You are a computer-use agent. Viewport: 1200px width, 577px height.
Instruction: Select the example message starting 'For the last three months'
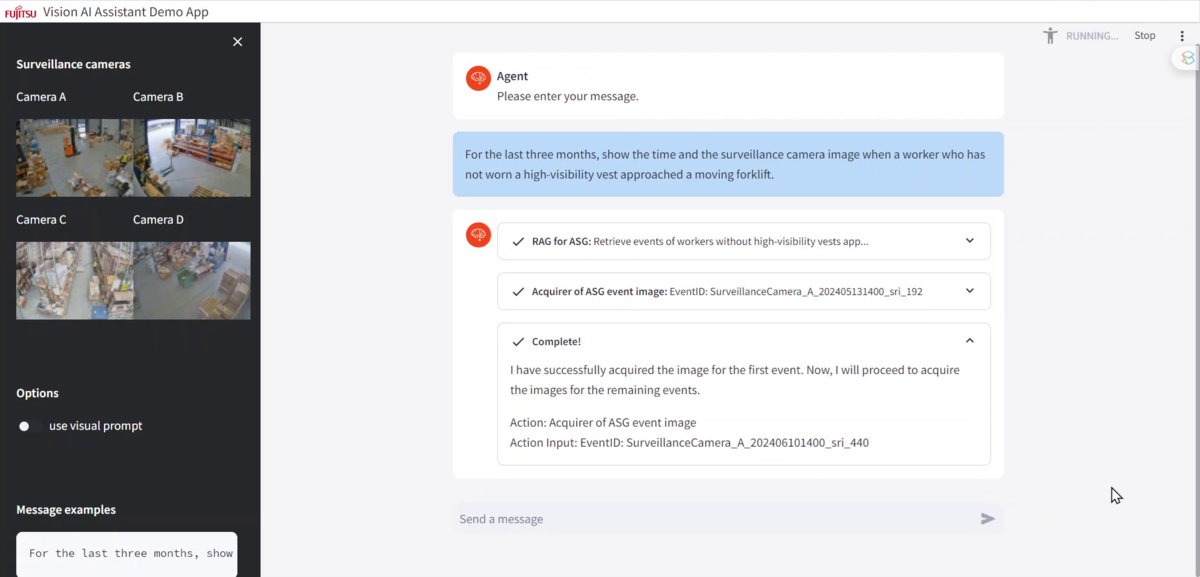(127, 553)
